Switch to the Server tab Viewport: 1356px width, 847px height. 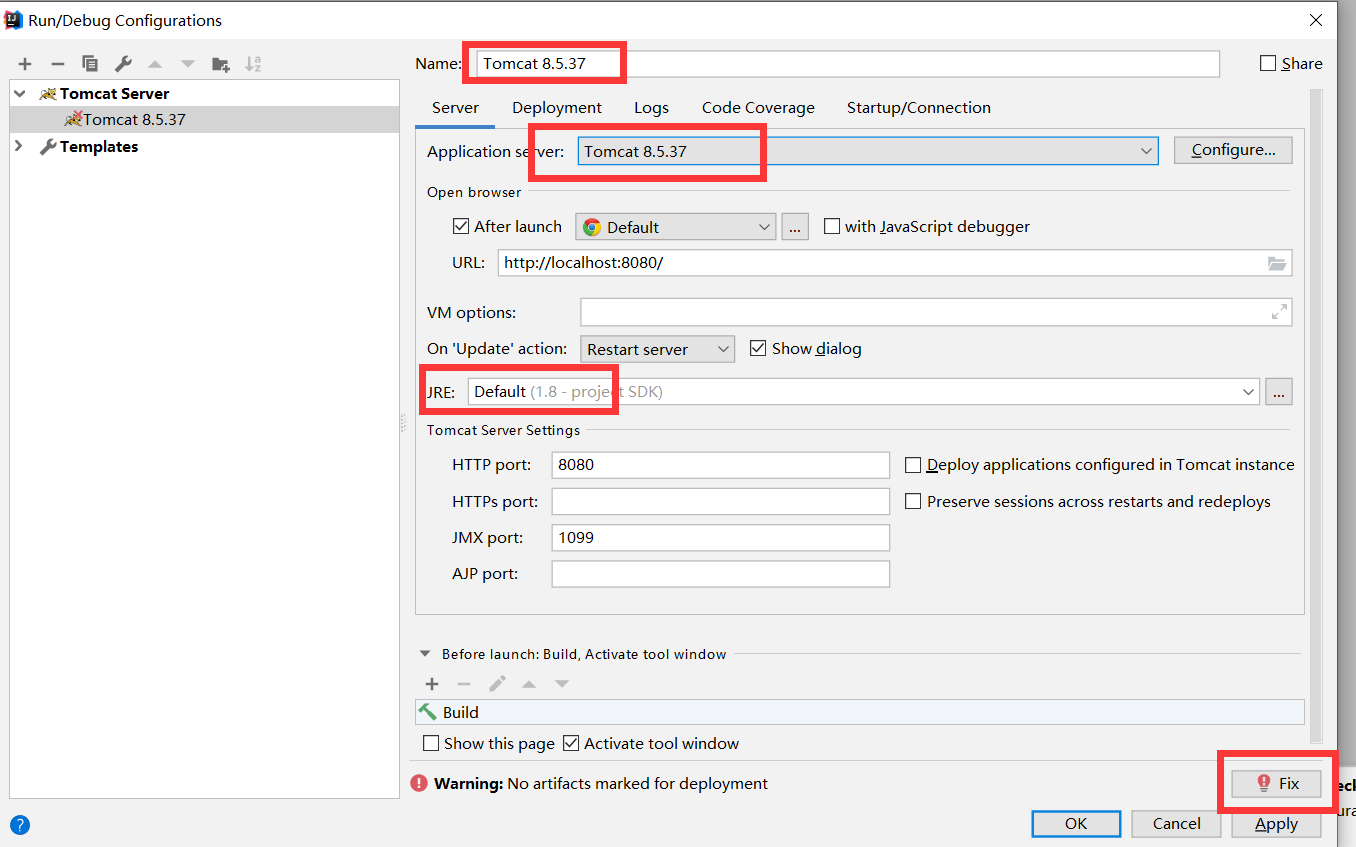(x=455, y=108)
